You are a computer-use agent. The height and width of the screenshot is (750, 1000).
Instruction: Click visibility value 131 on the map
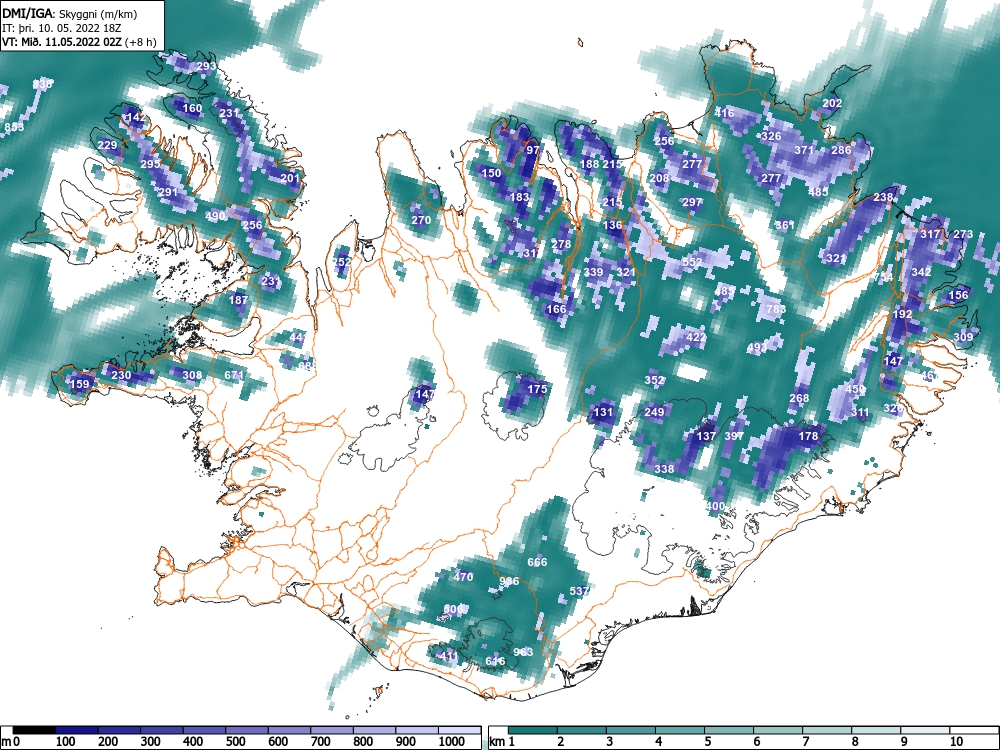pyautogui.click(x=603, y=413)
